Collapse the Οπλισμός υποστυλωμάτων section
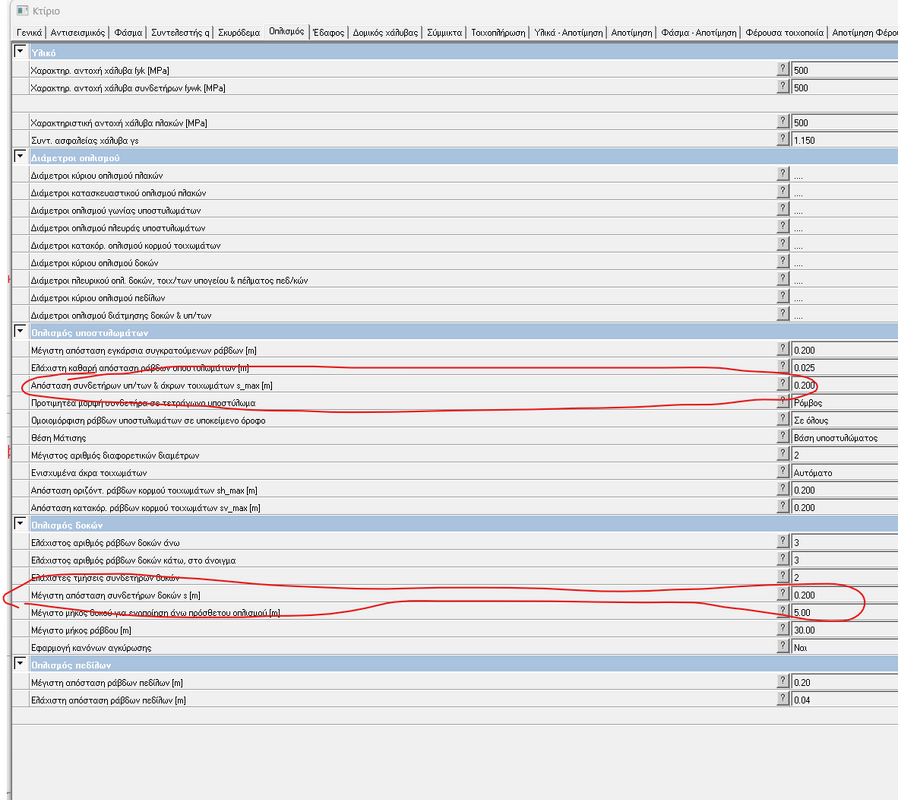The height and width of the screenshot is (800, 898). click(20, 331)
